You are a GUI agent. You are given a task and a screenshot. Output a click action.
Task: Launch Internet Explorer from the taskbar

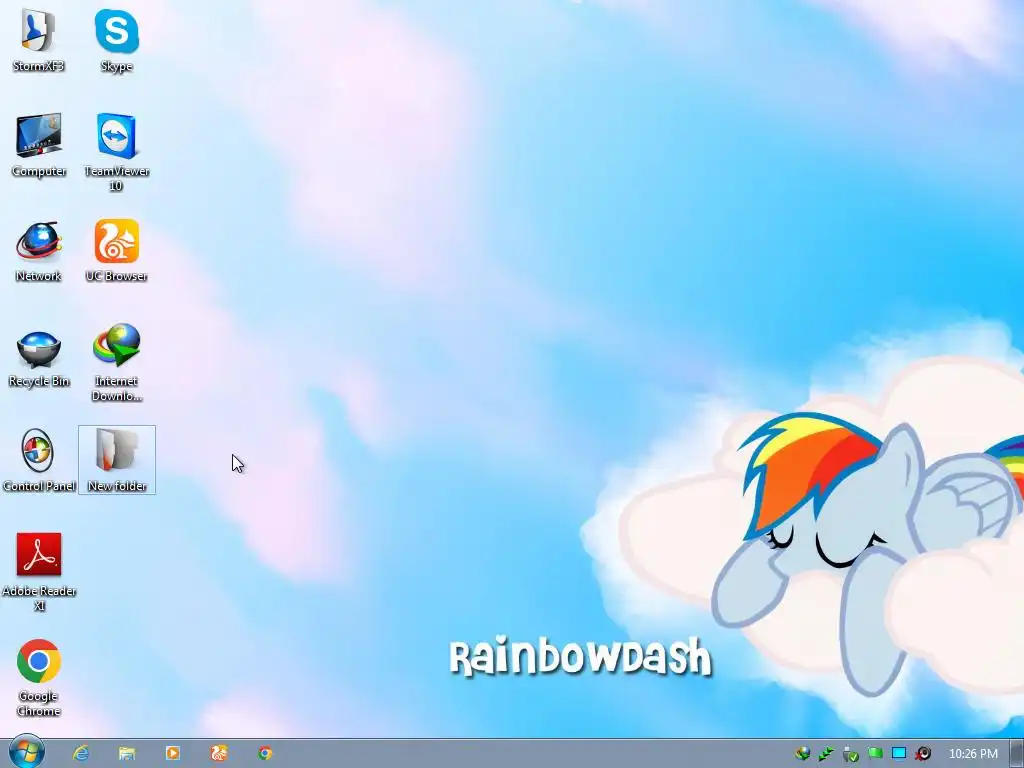point(81,753)
